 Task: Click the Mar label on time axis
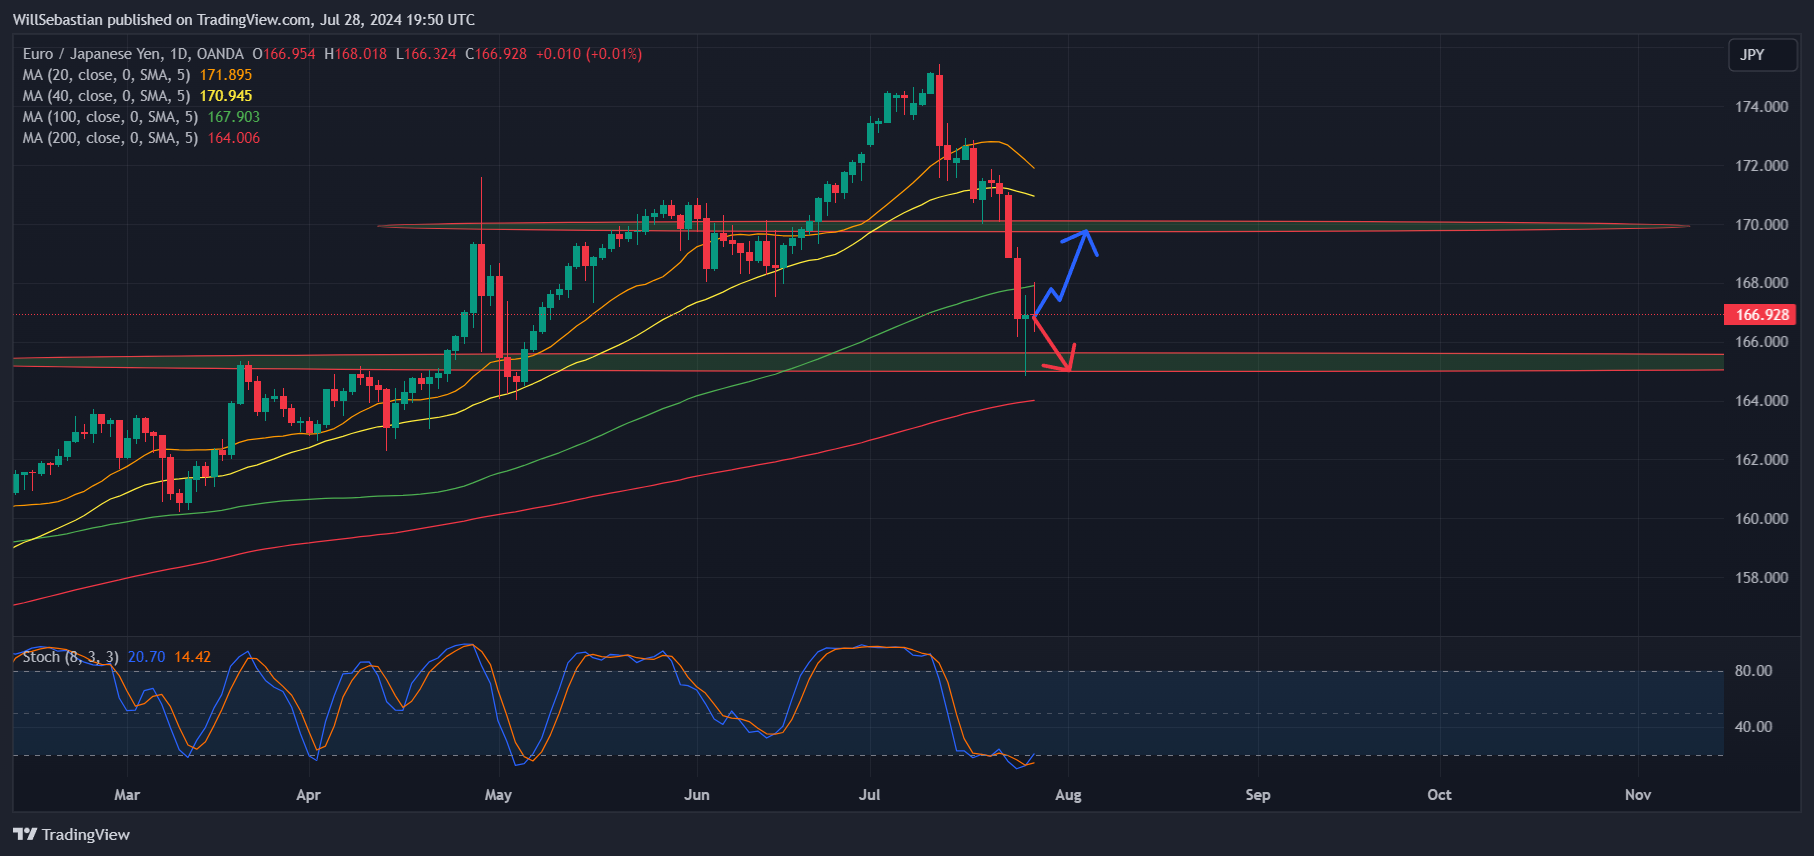pos(127,795)
